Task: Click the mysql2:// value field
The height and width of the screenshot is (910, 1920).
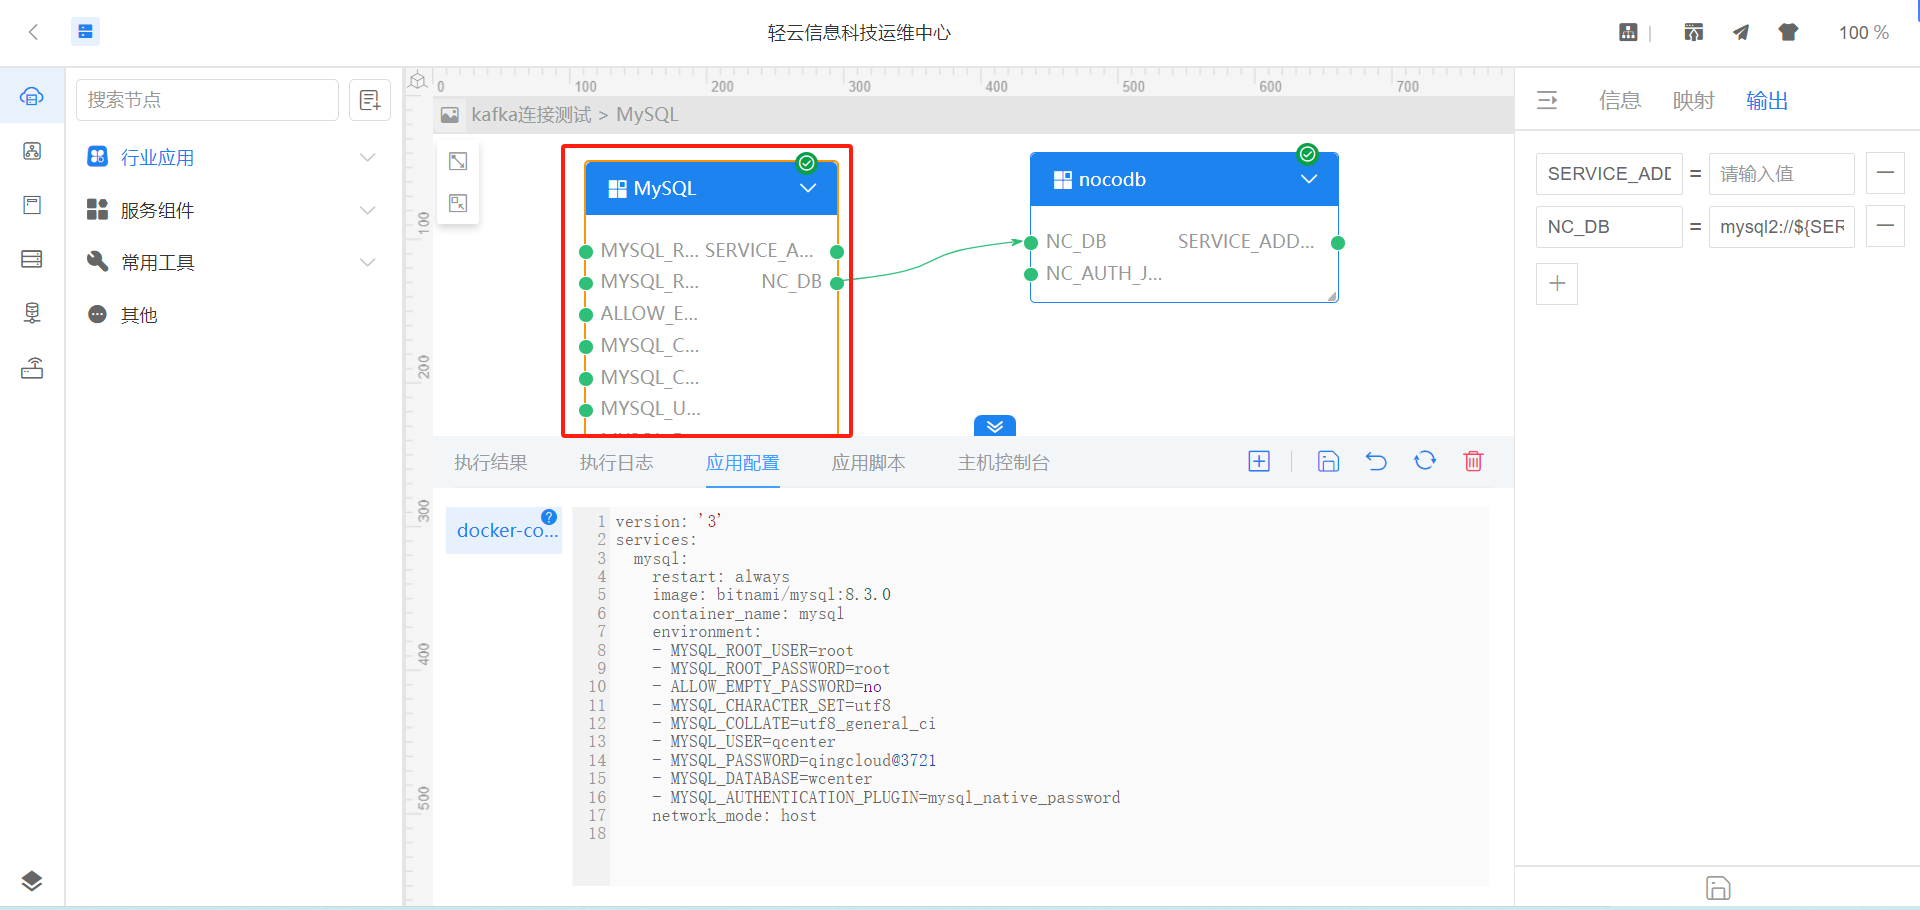Action: pyautogui.click(x=1782, y=226)
